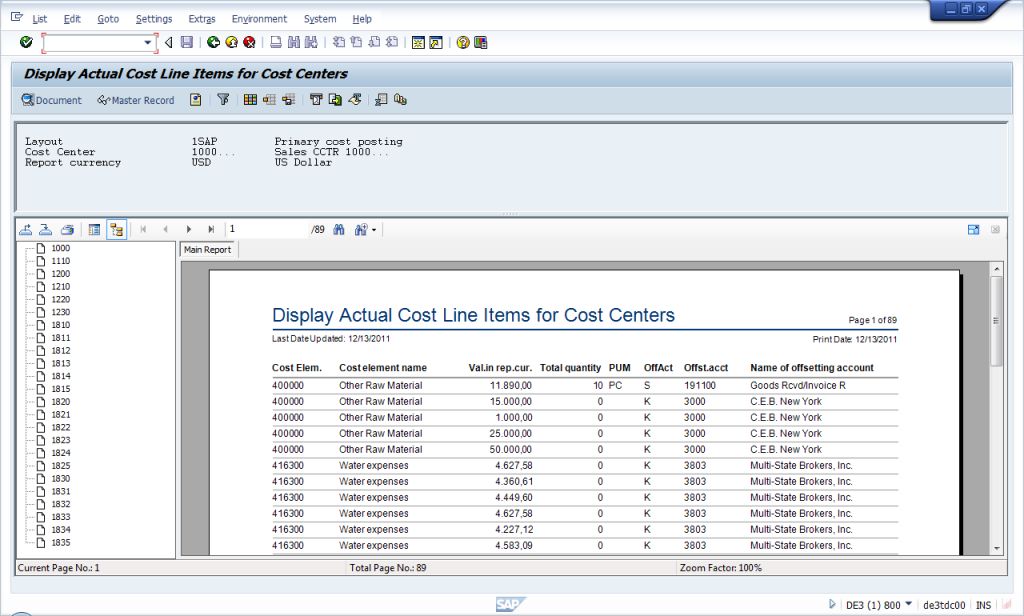Open the Help menu

tap(362, 19)
